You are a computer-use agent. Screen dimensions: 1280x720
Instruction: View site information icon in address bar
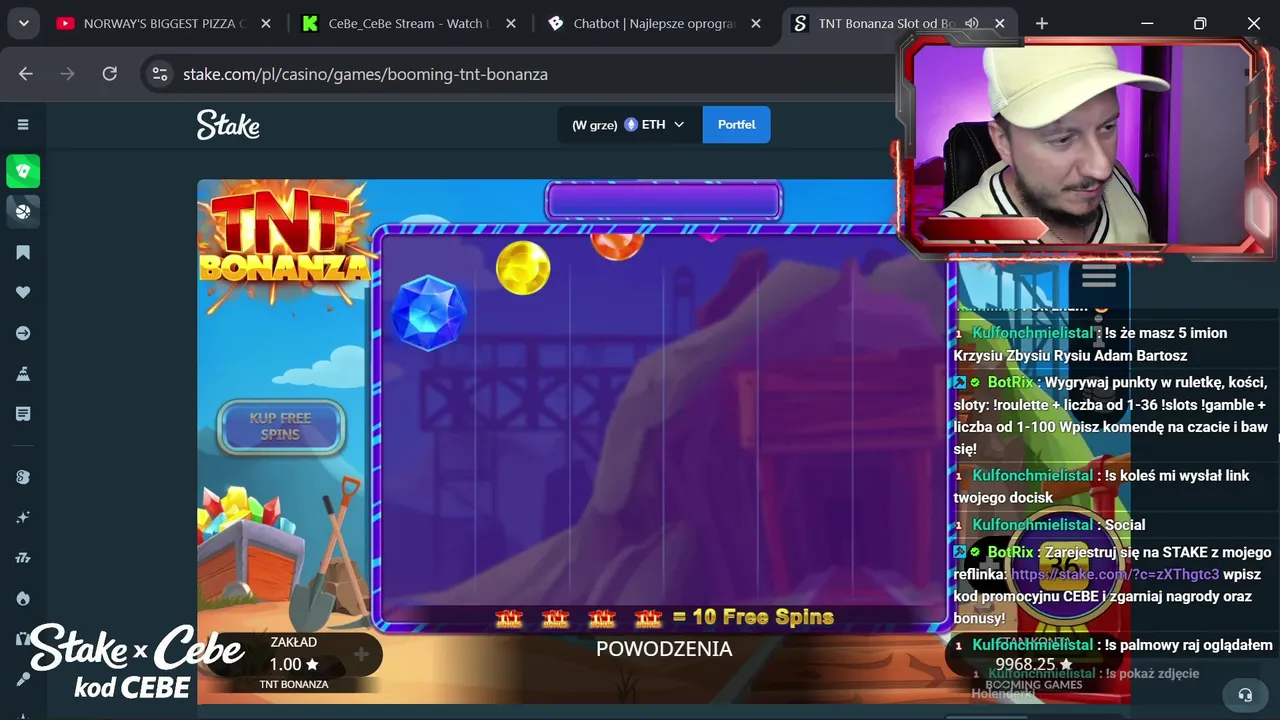click(x=159, y=74)
